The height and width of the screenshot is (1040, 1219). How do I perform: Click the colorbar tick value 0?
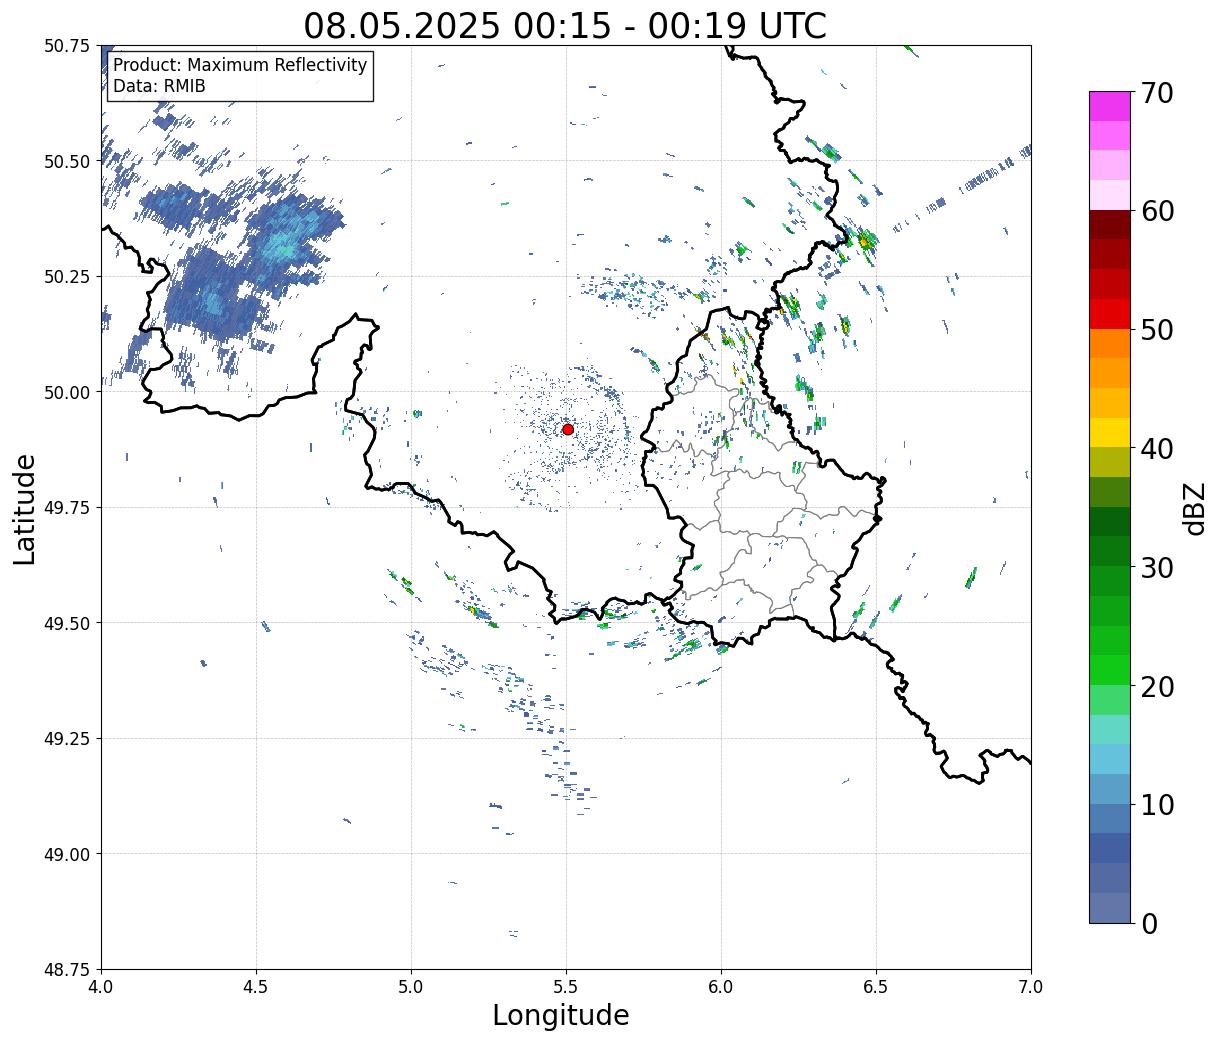(x=1148, y=923)
